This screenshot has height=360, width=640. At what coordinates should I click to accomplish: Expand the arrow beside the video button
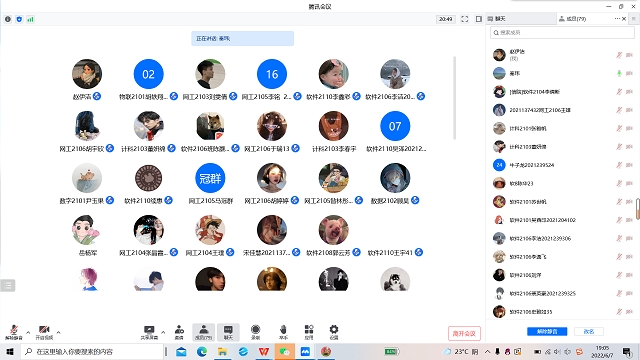pyautogui.click(x=59, y=332)
